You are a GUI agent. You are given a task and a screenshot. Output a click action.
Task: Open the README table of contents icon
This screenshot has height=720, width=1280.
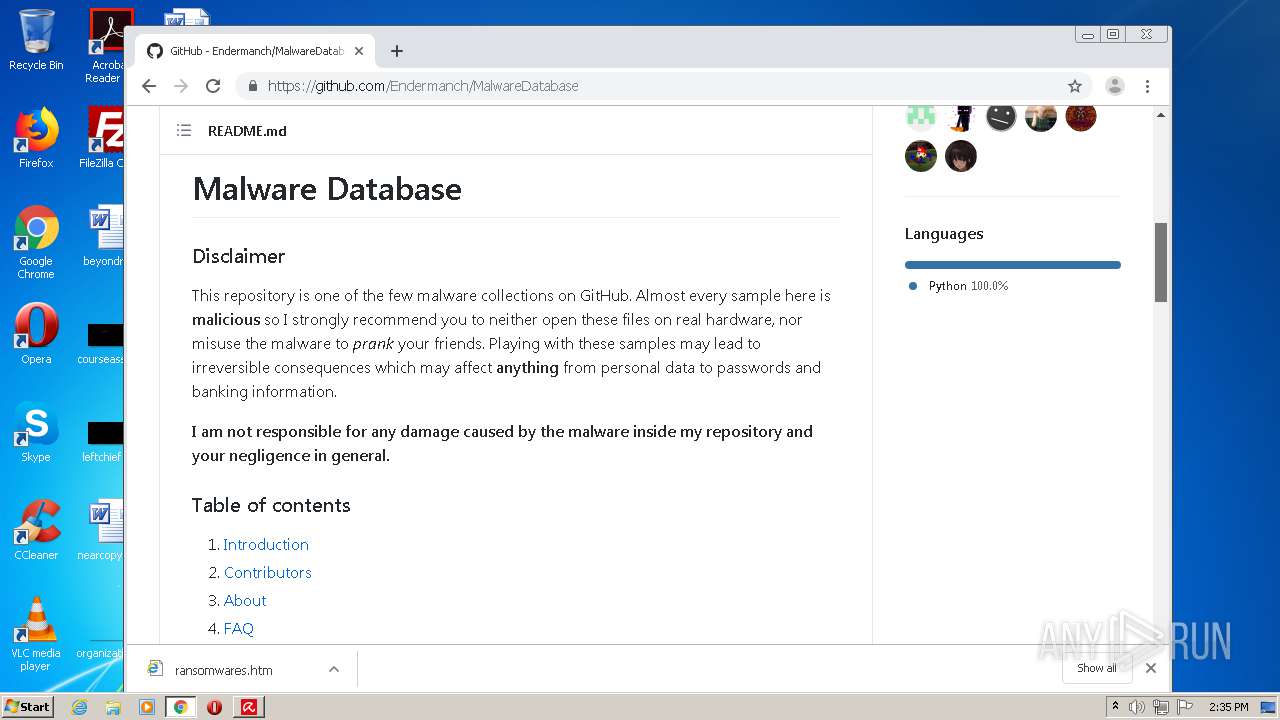[184, 130]
